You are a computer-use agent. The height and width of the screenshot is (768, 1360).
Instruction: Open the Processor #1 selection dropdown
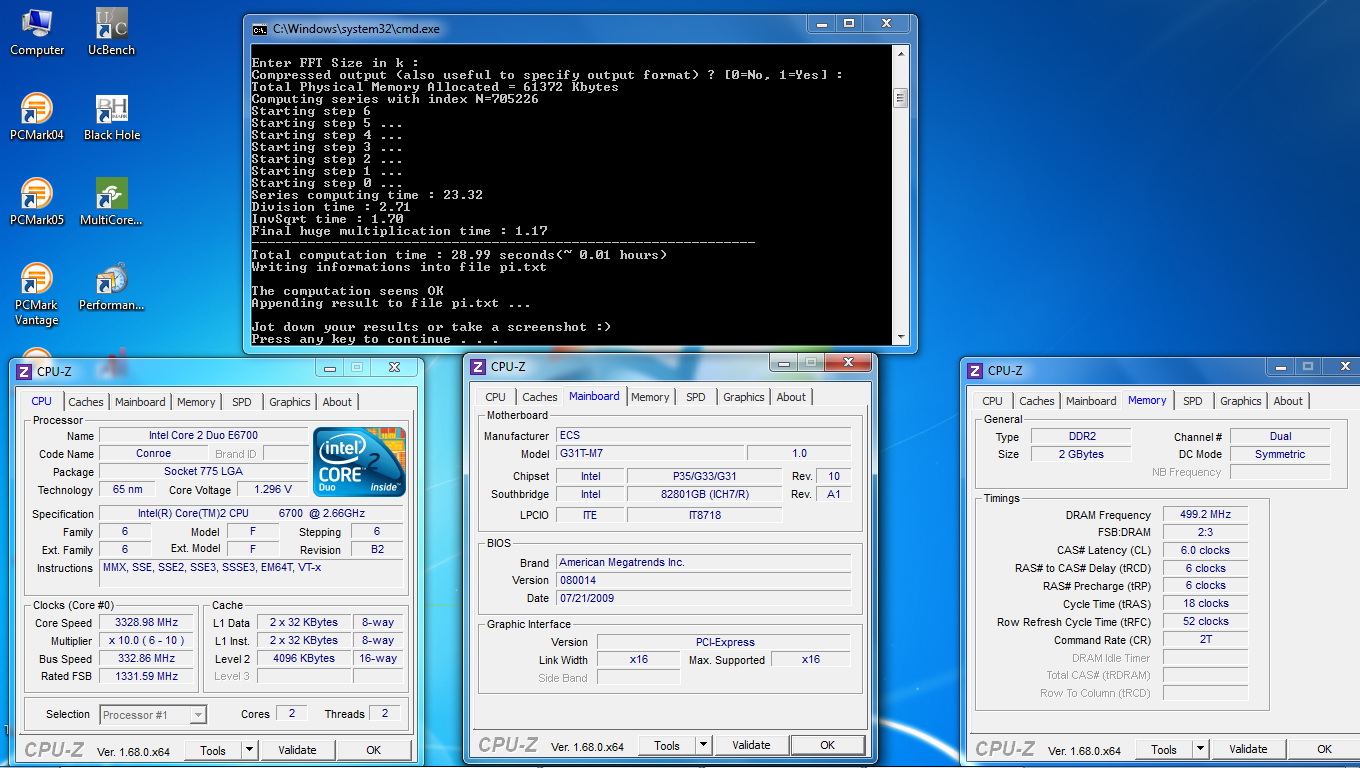[x=153, y=714]
